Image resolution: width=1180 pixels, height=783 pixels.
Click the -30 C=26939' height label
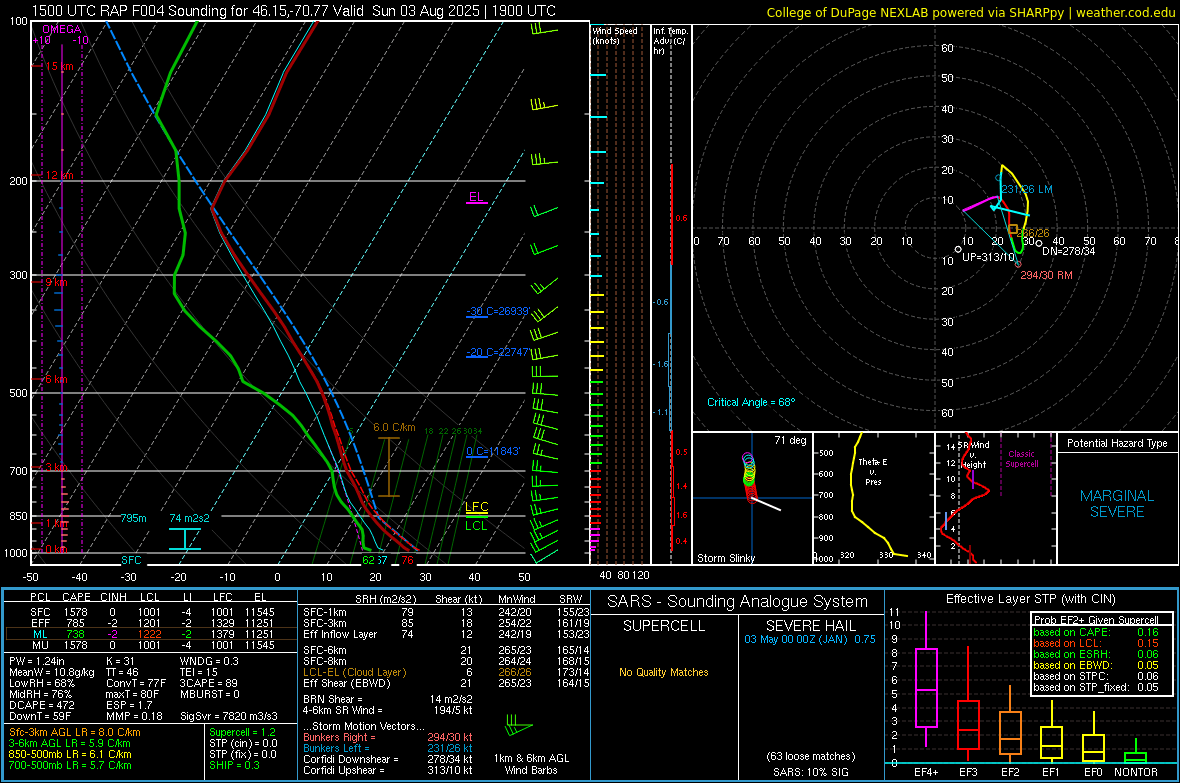pos(498,311)
